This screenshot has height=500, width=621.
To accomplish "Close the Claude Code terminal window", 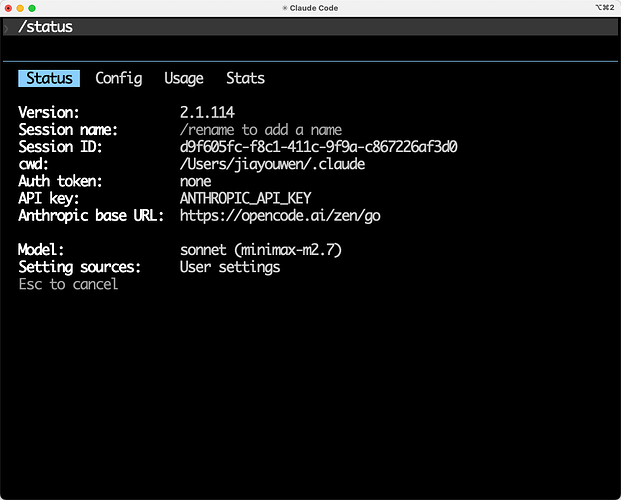I will tap(8, 8).
